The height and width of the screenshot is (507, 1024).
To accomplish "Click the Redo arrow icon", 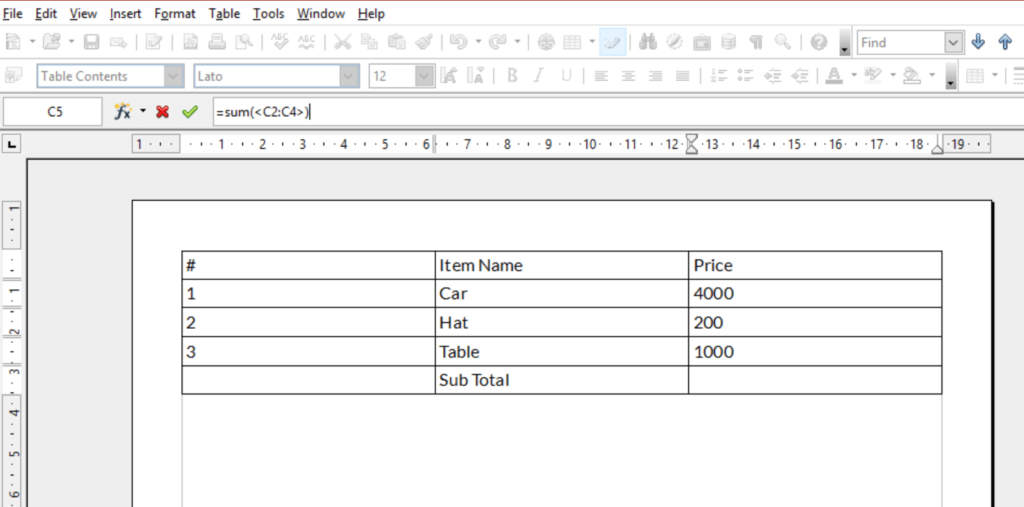I will coord(498,42).
